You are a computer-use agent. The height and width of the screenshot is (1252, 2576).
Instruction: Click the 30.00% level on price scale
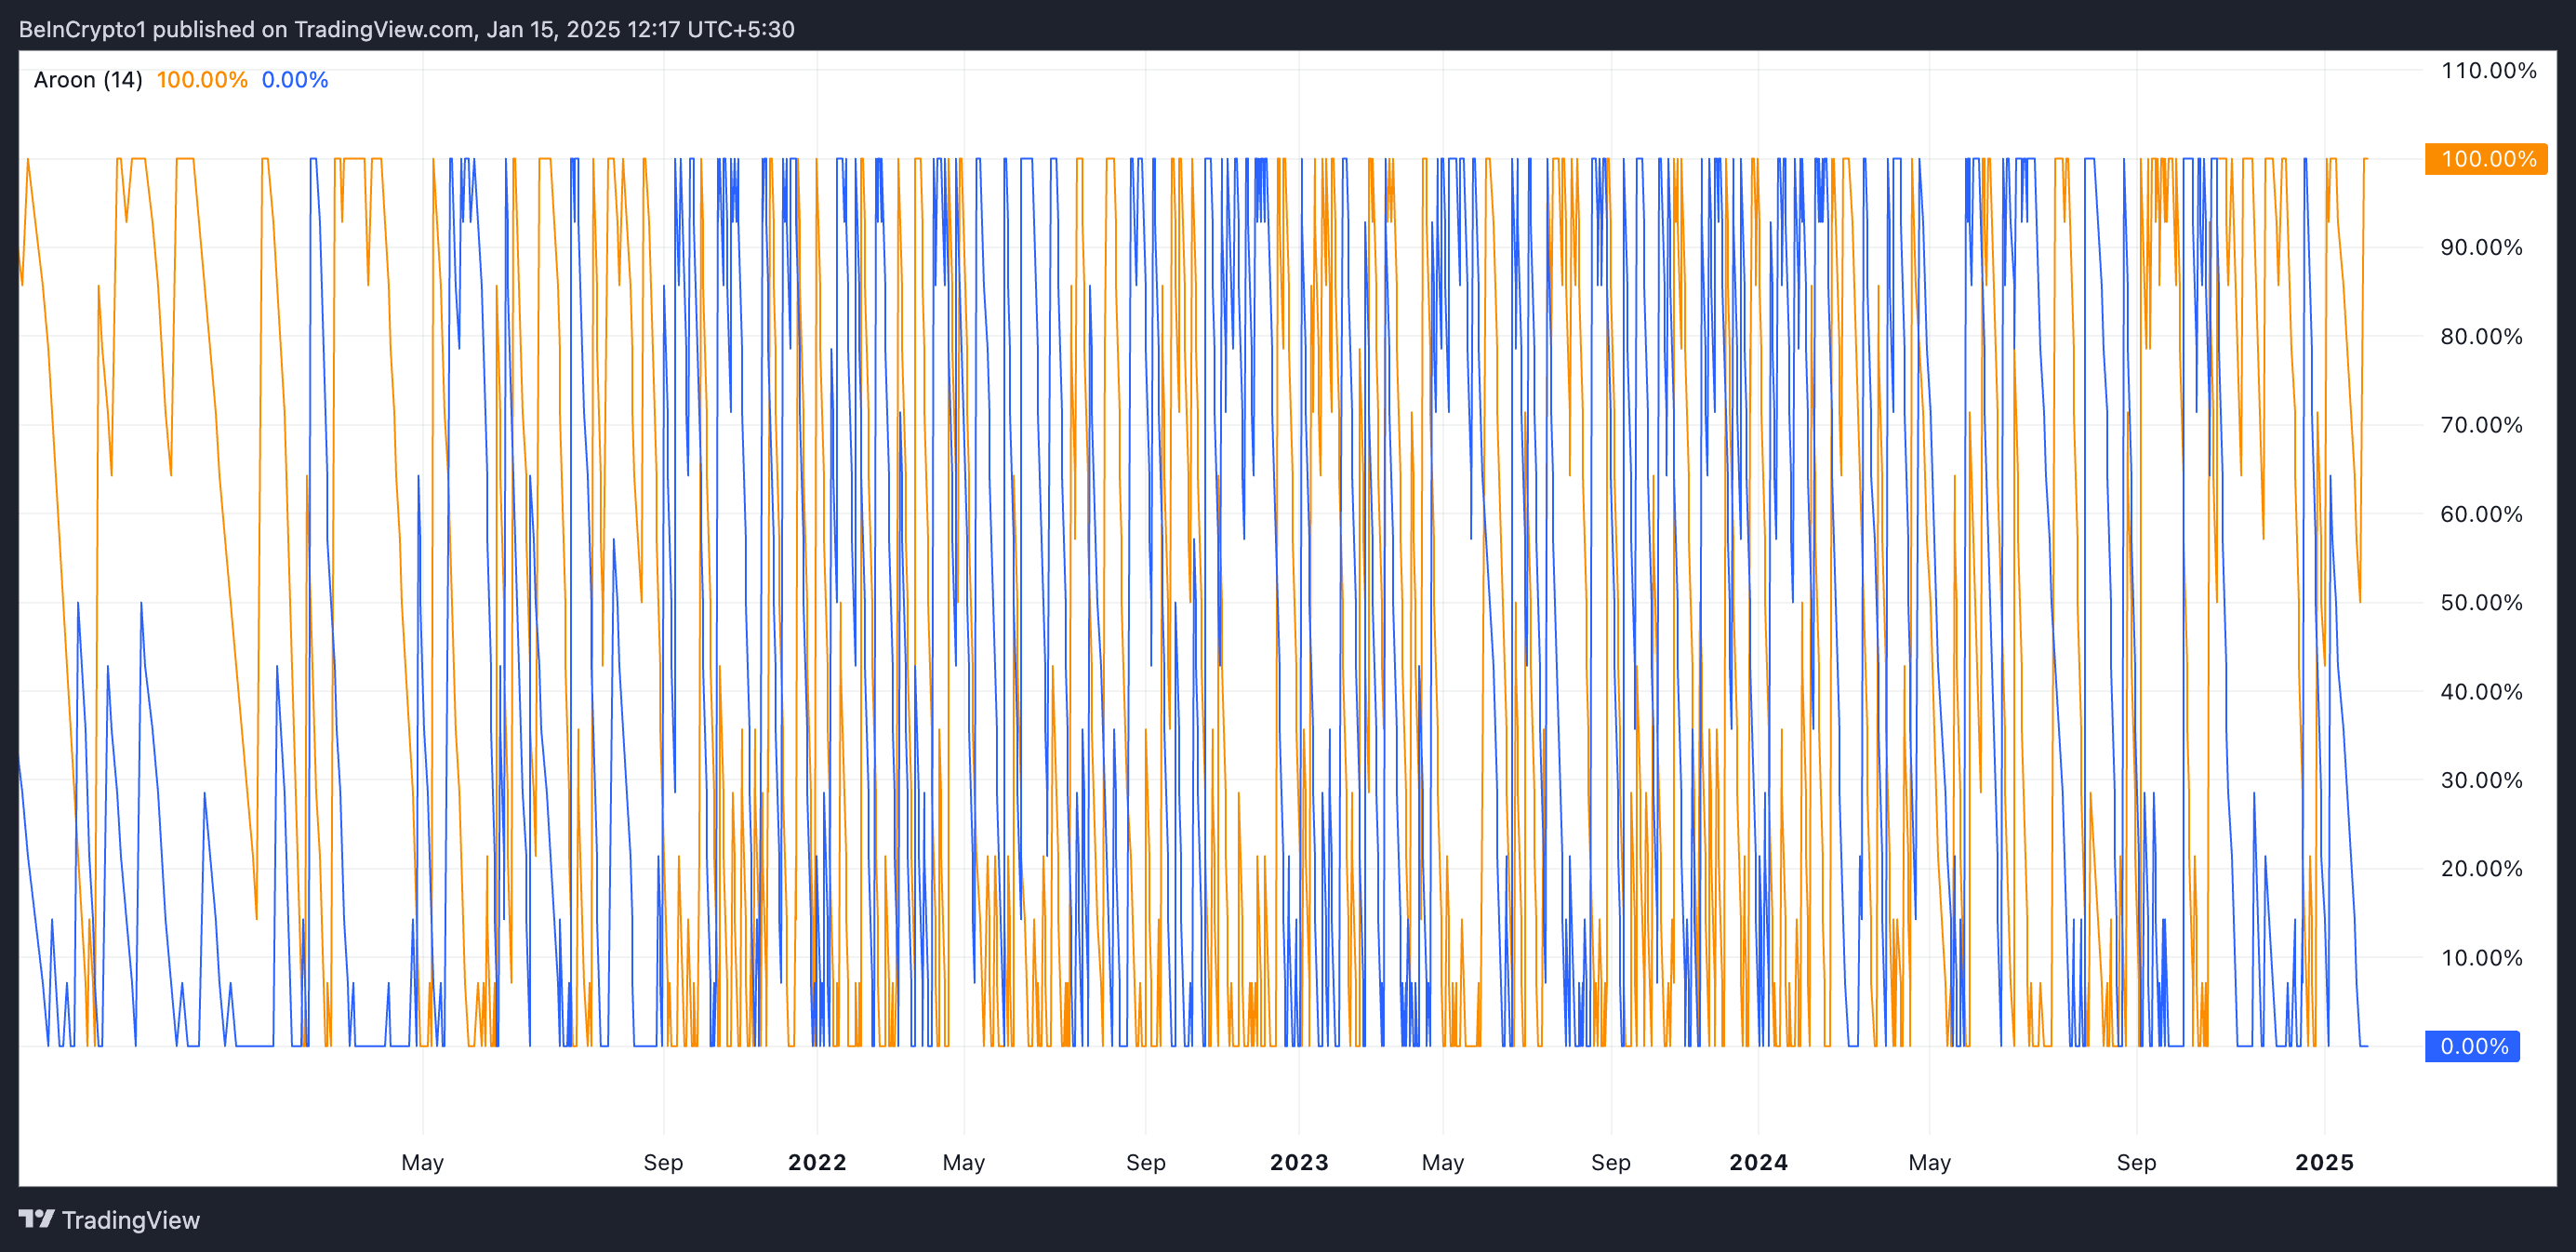tap(2481, 780)
